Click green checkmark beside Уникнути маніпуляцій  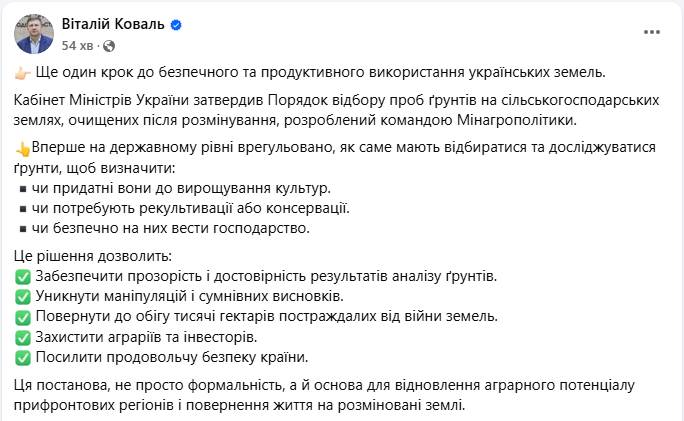(23, 296)
